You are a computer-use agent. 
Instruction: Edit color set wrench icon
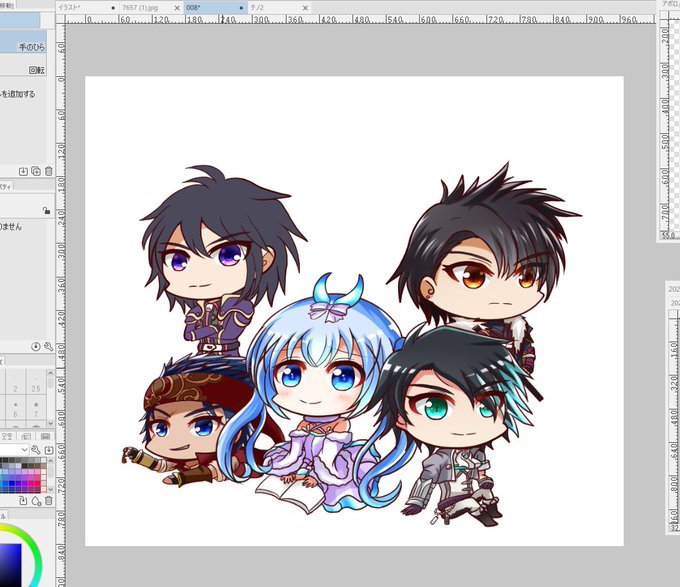pyautogui.click(x=36, y=450)
